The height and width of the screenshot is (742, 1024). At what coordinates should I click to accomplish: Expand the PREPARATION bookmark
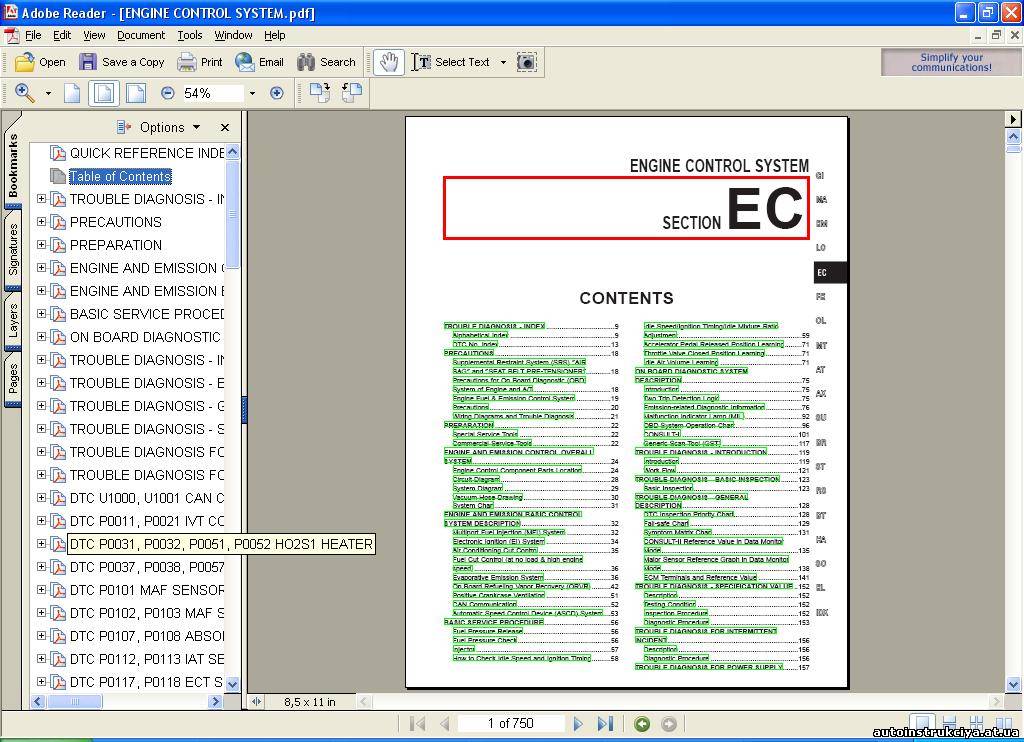41,244
